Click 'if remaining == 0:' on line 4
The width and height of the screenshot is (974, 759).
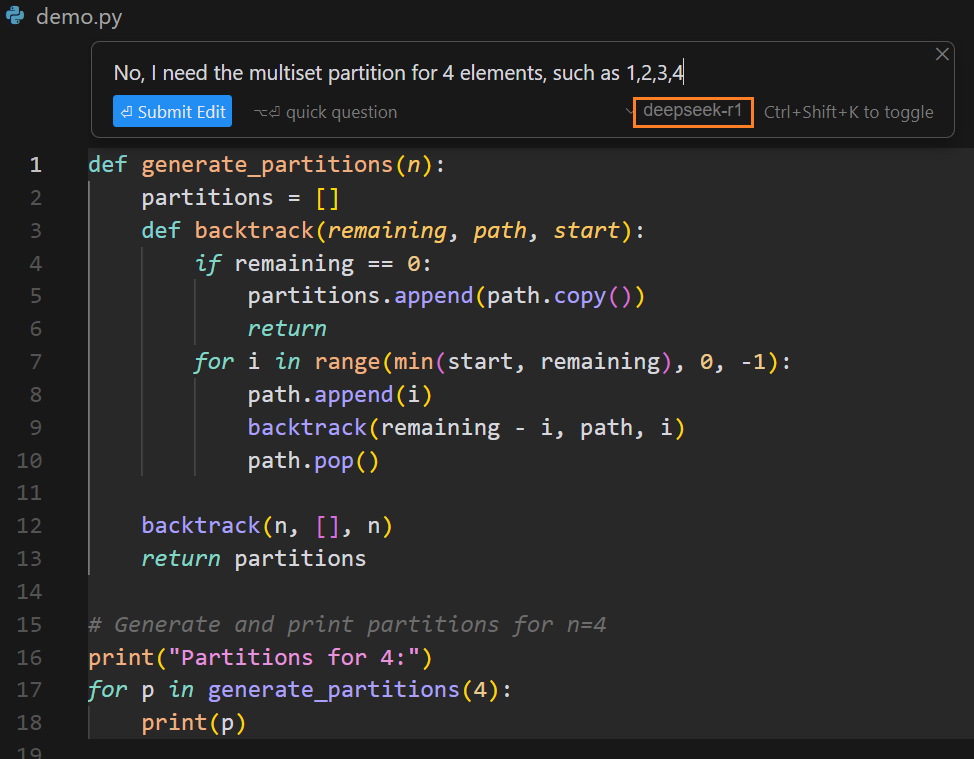[x=313, y=264]
